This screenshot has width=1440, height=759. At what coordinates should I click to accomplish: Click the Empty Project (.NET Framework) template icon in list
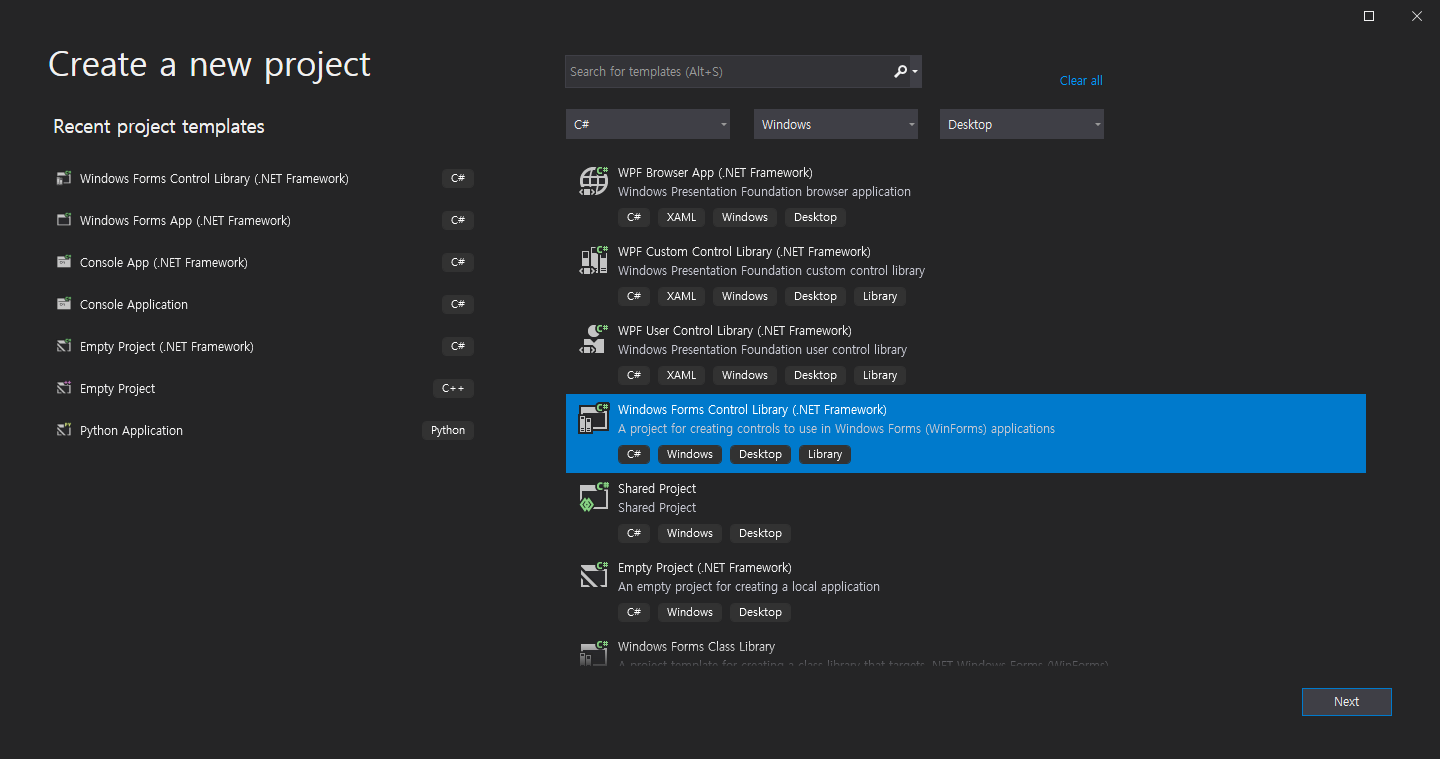pyautogui.click(x=594, y=576)
